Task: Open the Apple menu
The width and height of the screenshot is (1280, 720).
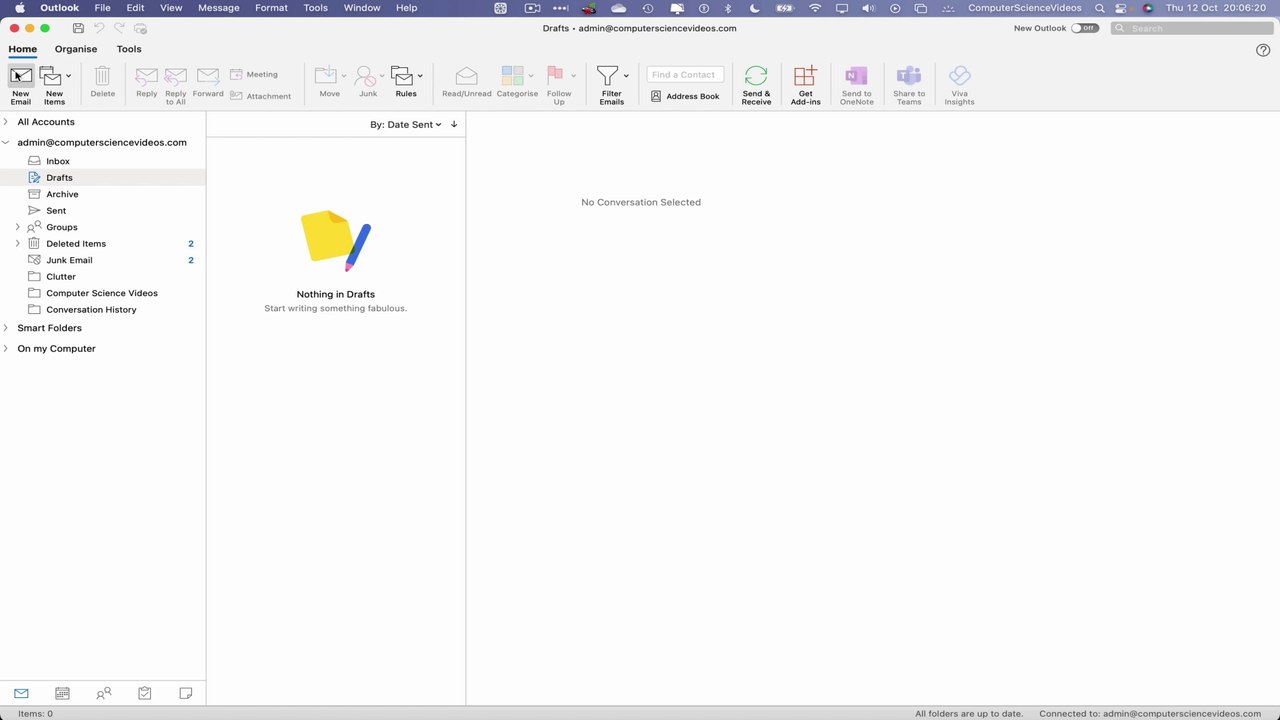Action: [x=19, y=8]
